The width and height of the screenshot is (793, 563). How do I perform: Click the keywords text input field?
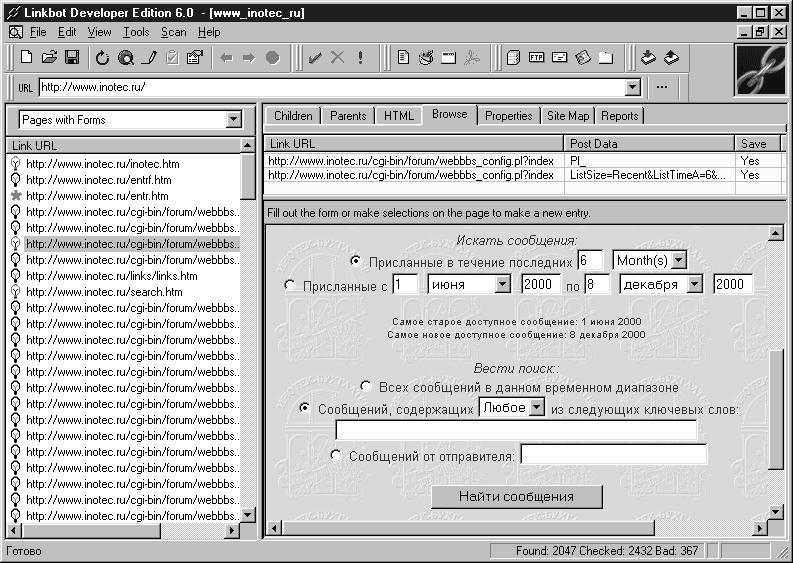click(x=516, y=430)
